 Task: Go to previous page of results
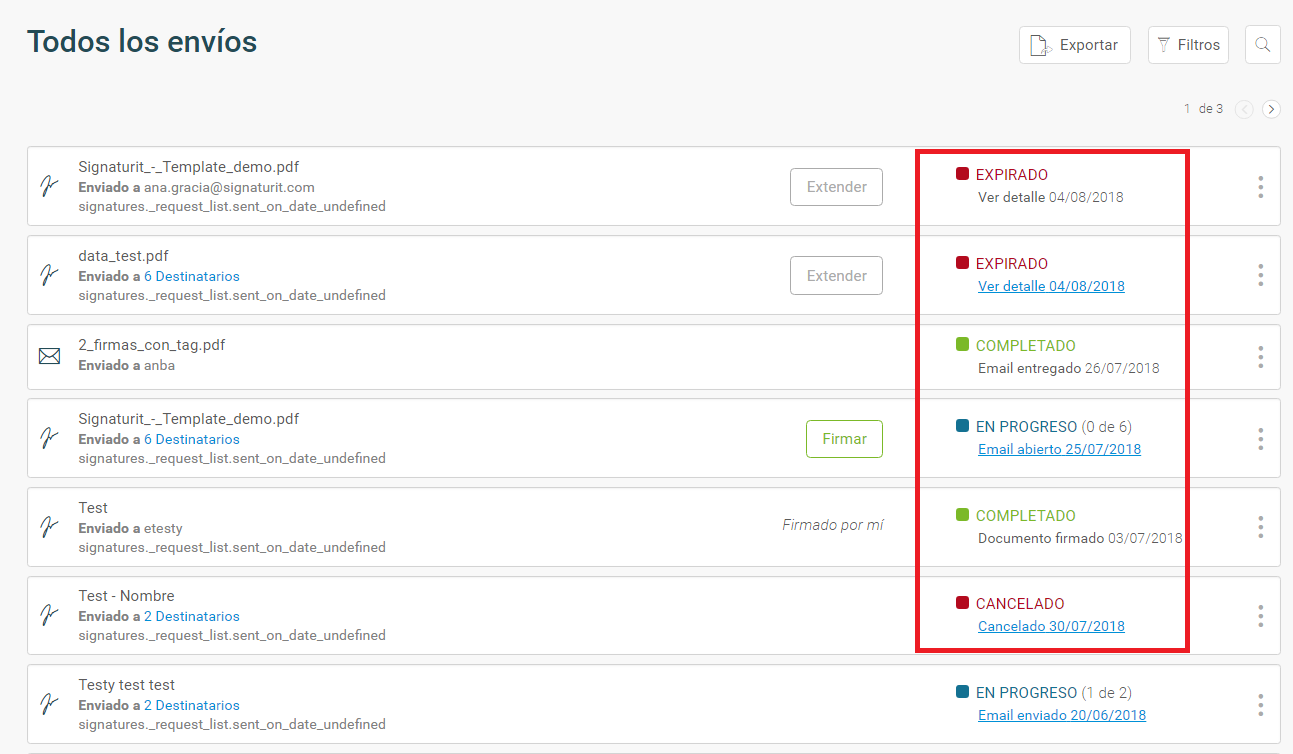(x=1244, y=109)
